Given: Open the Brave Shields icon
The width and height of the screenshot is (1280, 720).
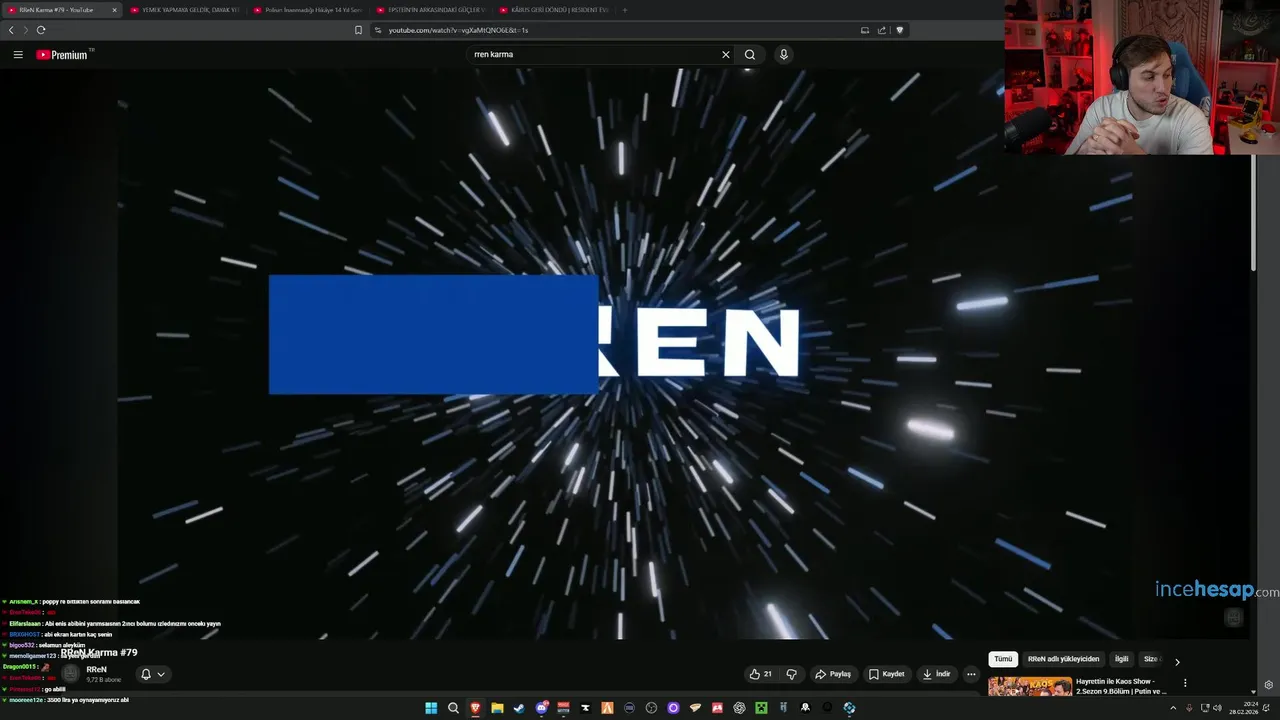Looking at the screenshot, I should pyautogui.click(x=900, y=30).
